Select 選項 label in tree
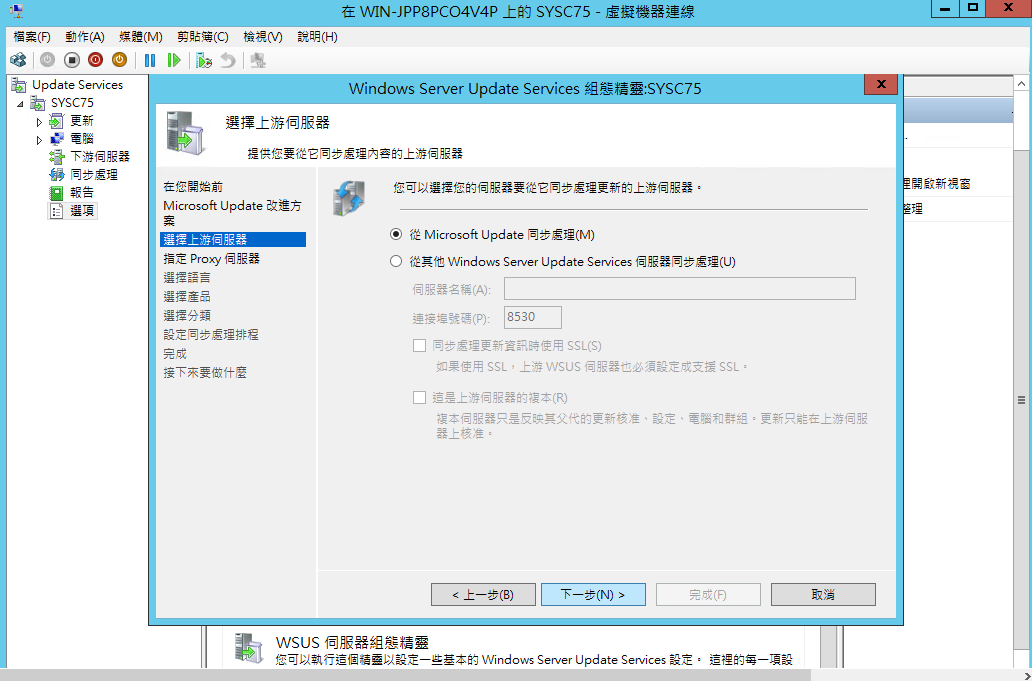Viewport: 1032px width, 681px height. tap(82, 211)
